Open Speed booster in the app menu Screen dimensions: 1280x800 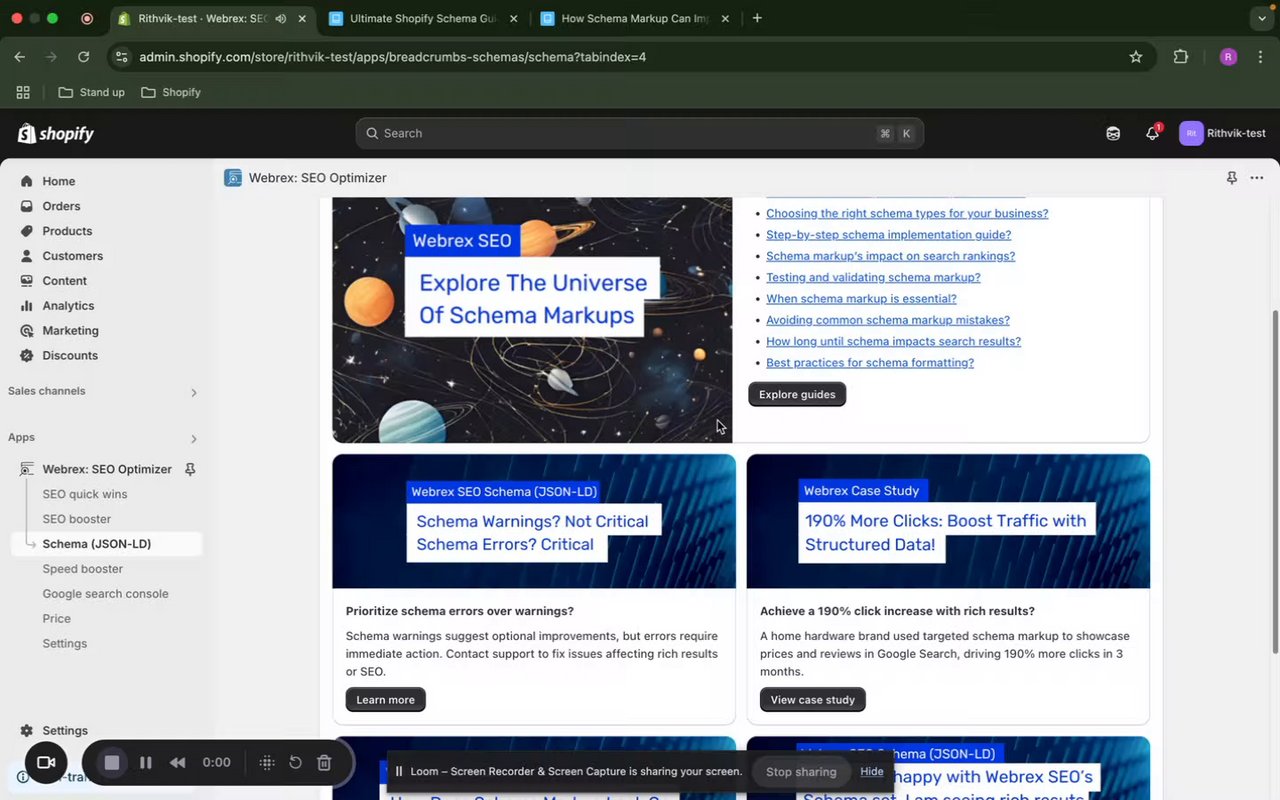pyautogui.click(x=83, y=569)
